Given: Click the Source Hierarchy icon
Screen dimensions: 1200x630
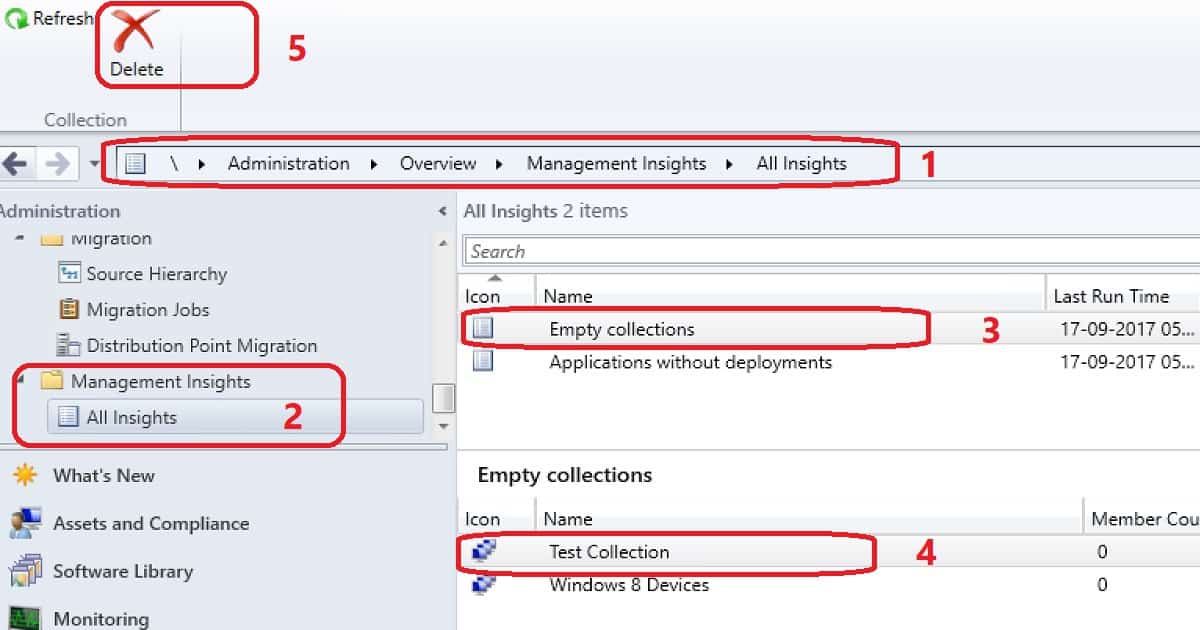Looking at the screenshot, I should (x=69, y=273).
